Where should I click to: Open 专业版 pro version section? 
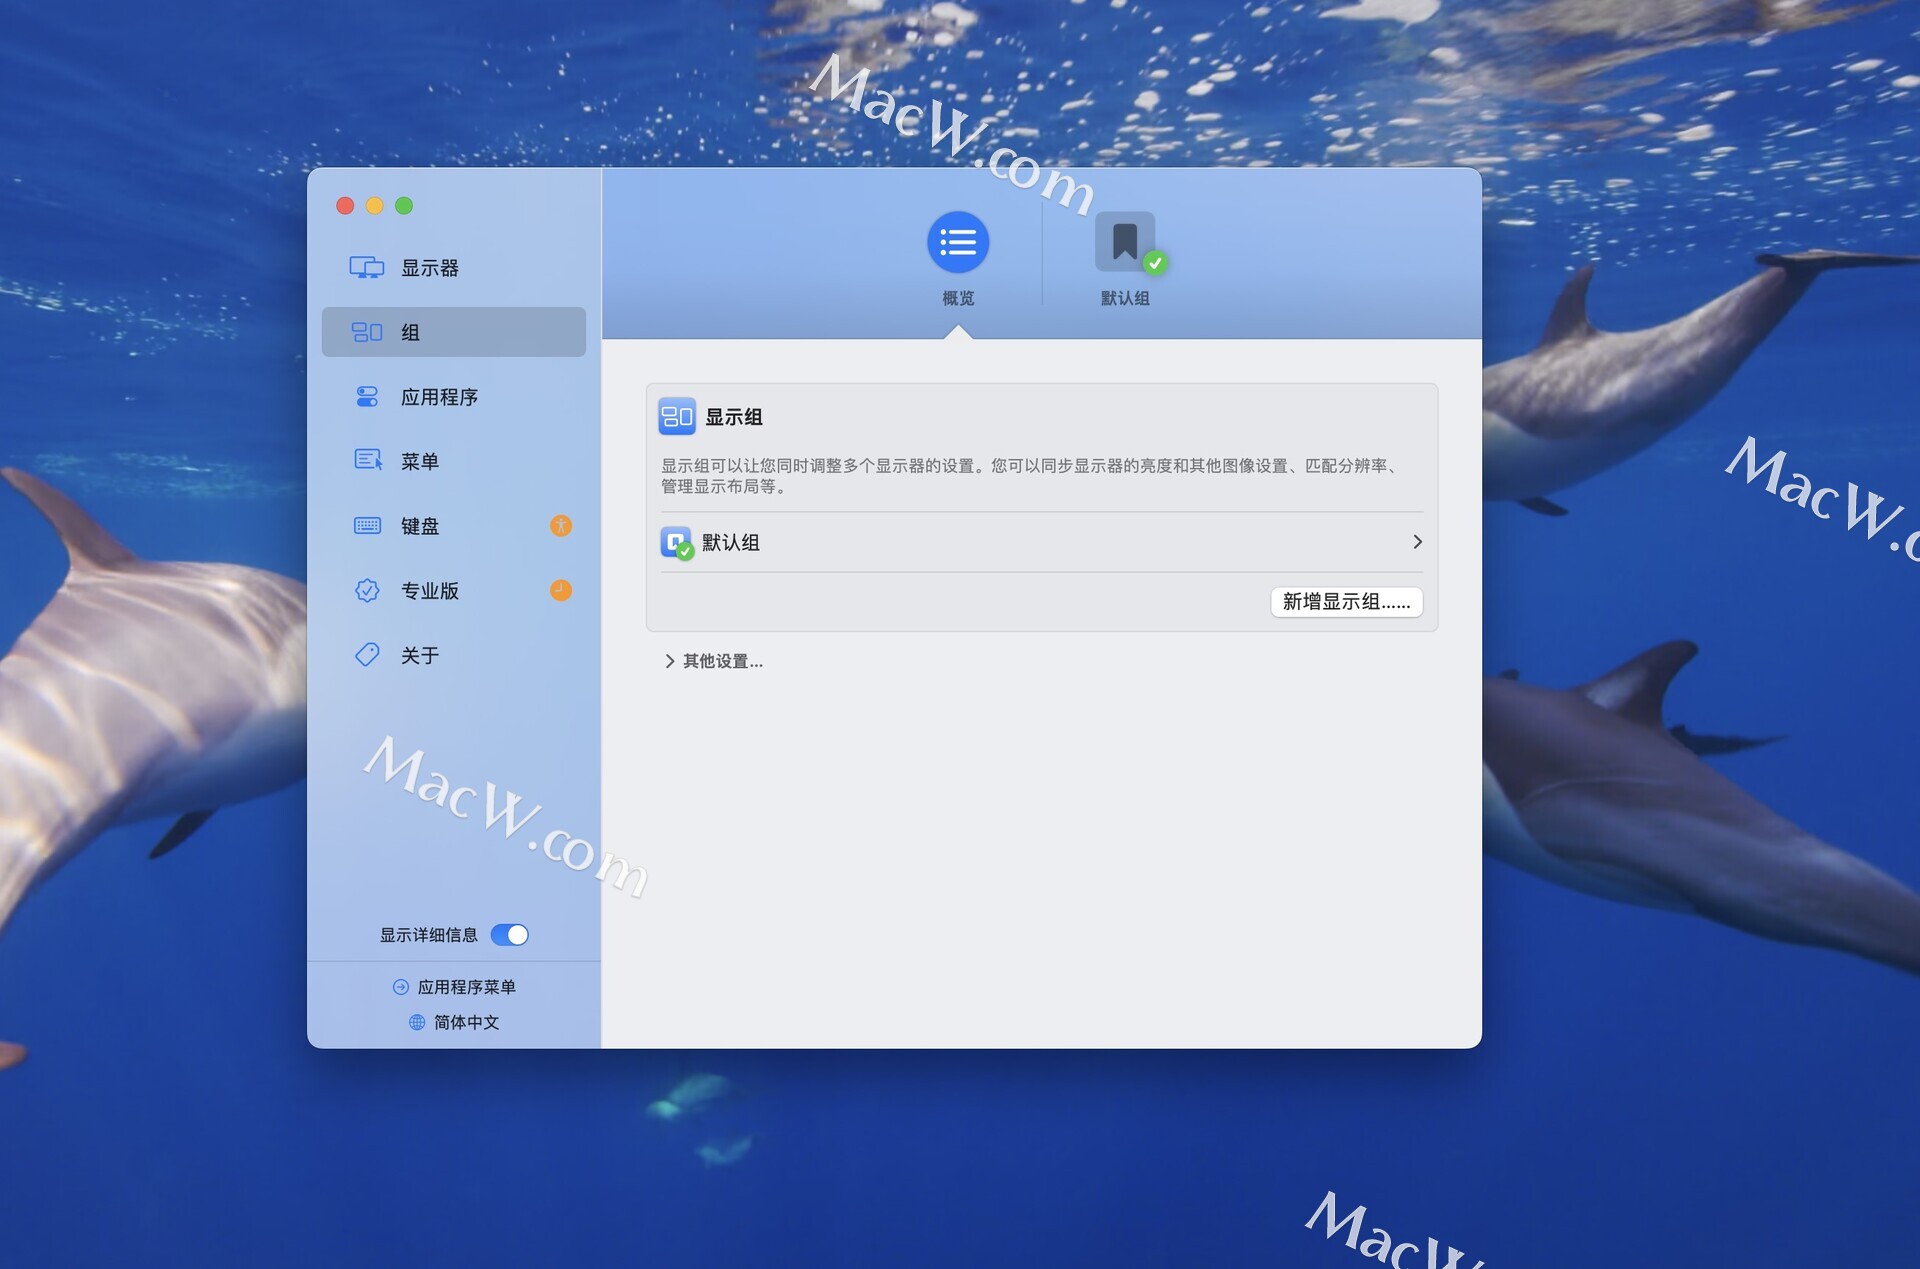[x=429, y=591]
